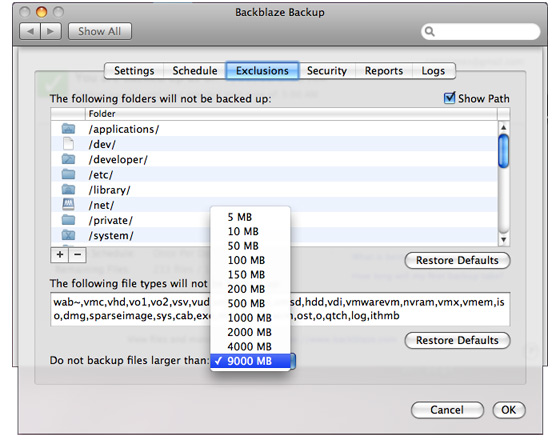
Task: Switch to the Reports tab
Action: click(384, 71)
